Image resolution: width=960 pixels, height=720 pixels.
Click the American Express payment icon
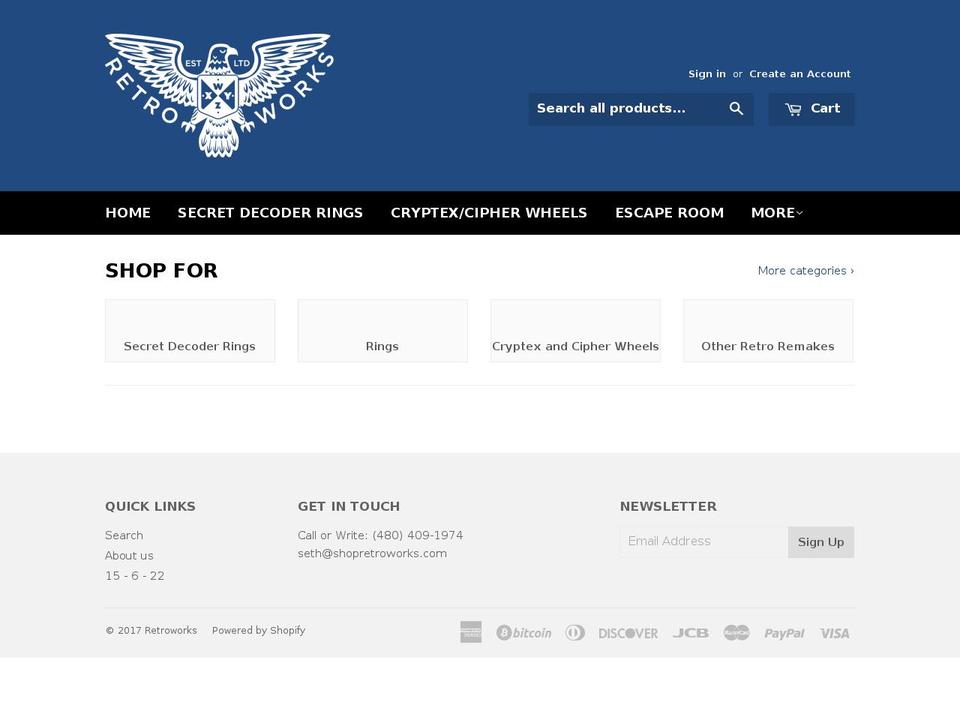pos(470,632)
